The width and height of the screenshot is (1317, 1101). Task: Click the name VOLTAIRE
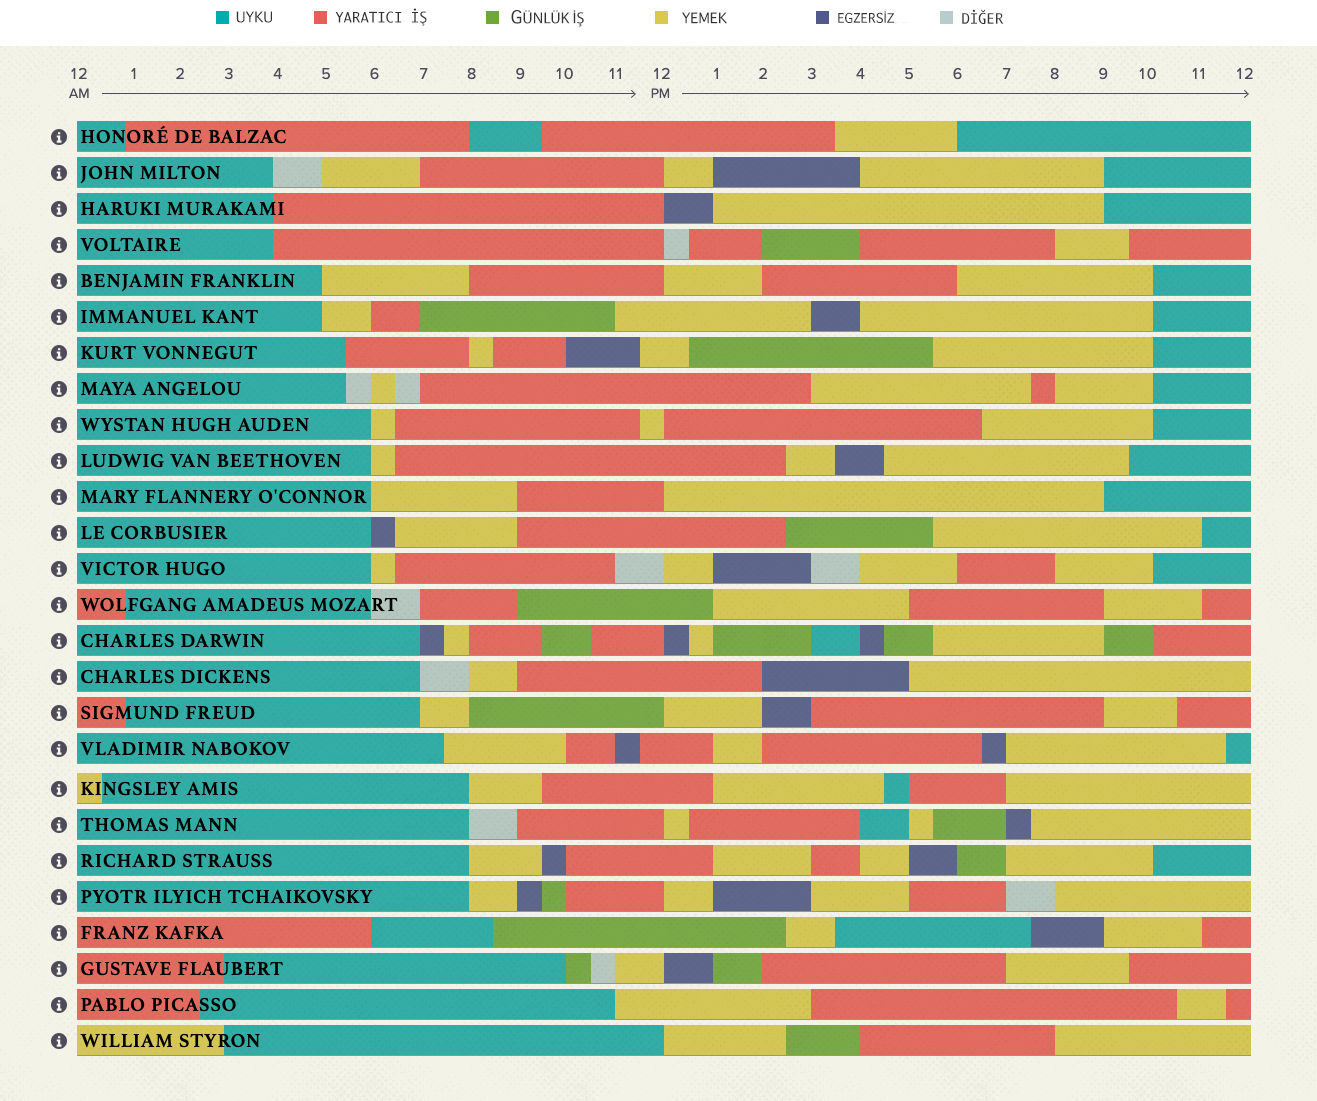coord(131,245)
